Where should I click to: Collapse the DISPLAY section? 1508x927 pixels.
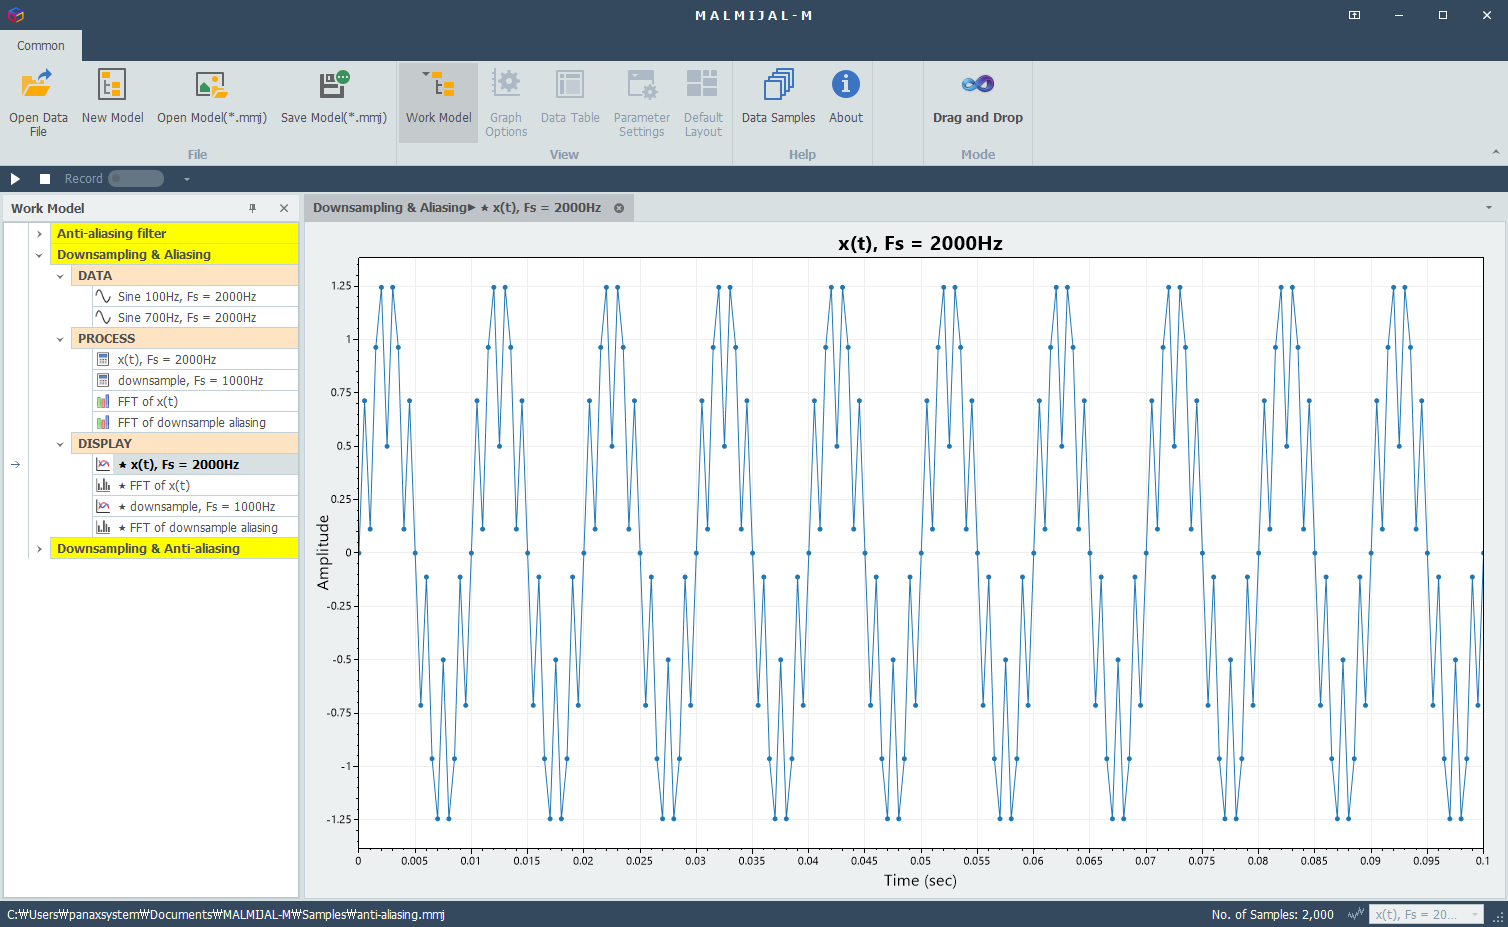point(60,444)
